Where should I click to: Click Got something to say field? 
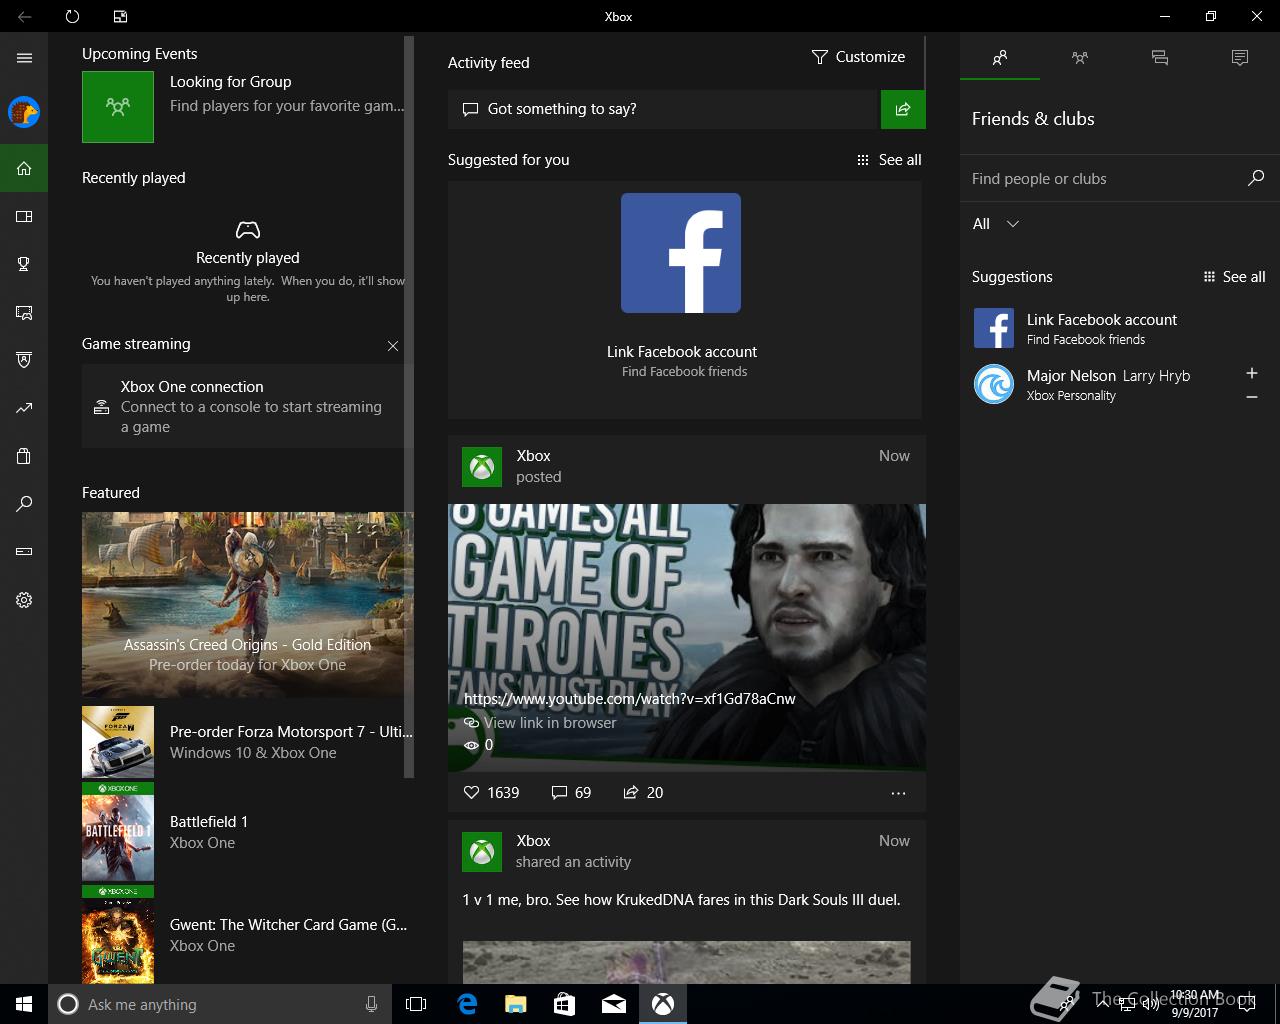point(662,109)
